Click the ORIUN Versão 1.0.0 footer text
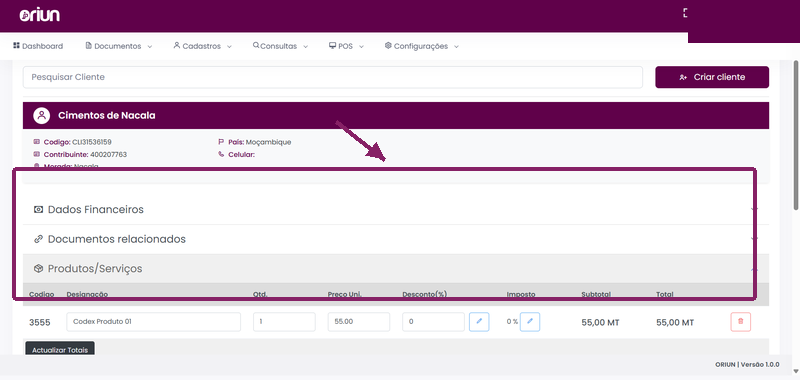800x380 pixels. click(747, 364)
